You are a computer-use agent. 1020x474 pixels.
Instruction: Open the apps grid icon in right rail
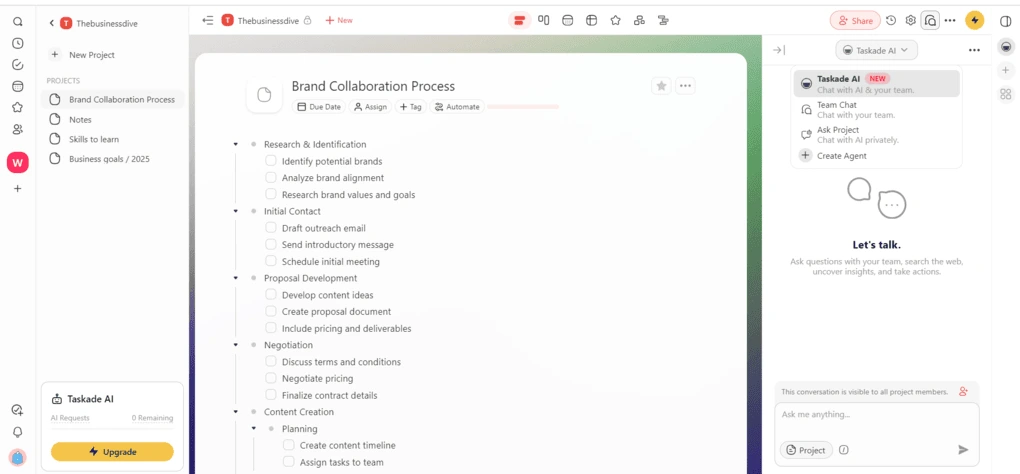(x=1006, y=94)
